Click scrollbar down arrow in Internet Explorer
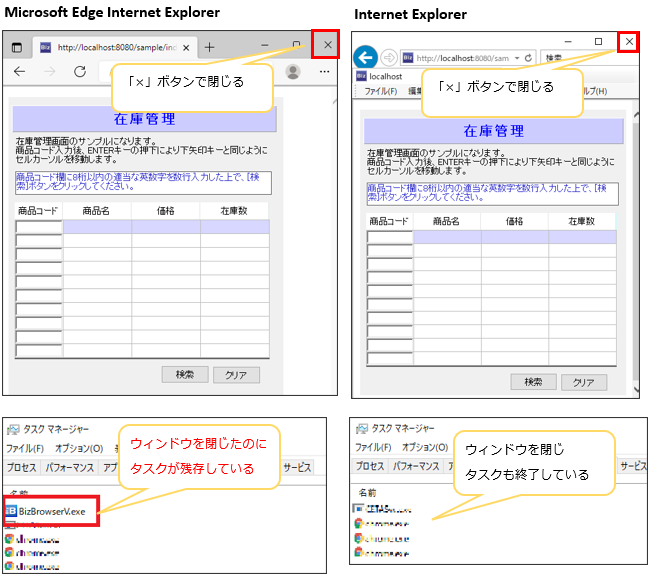Screen dimensions: 654x576 coord(636,389)
